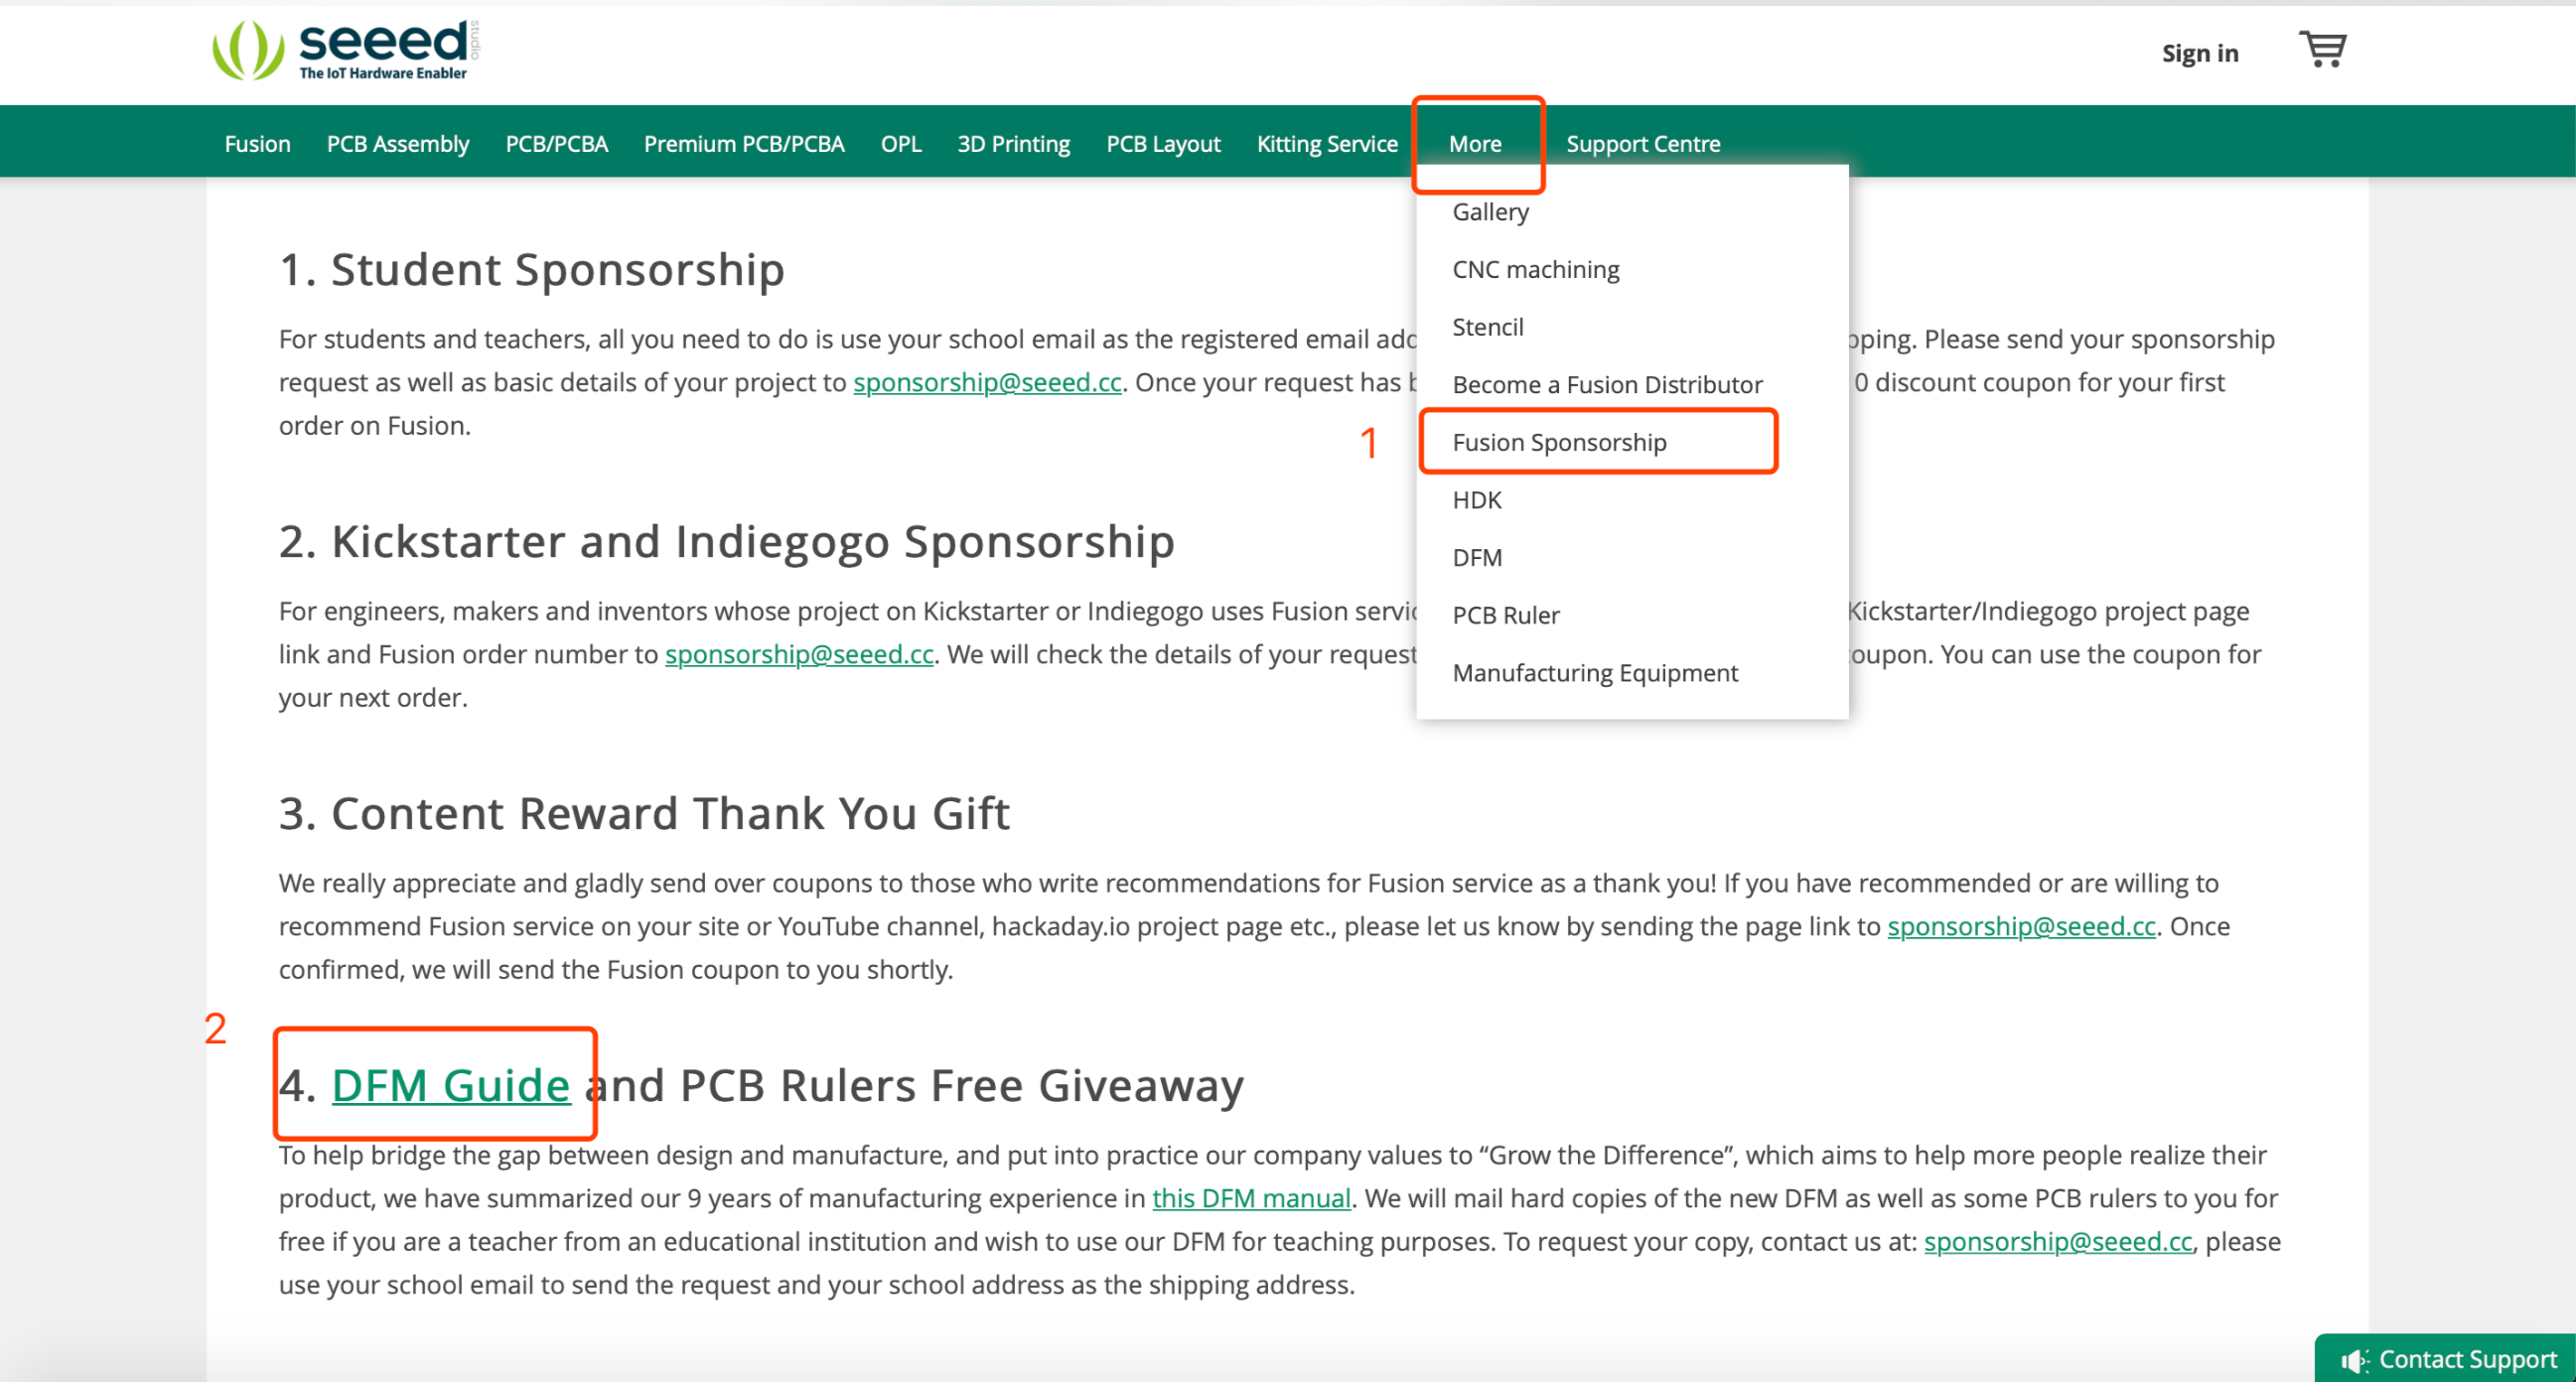Choose CNC machining in dropdown
Screen dimensions: 2576x1382
pos(1535,270)
